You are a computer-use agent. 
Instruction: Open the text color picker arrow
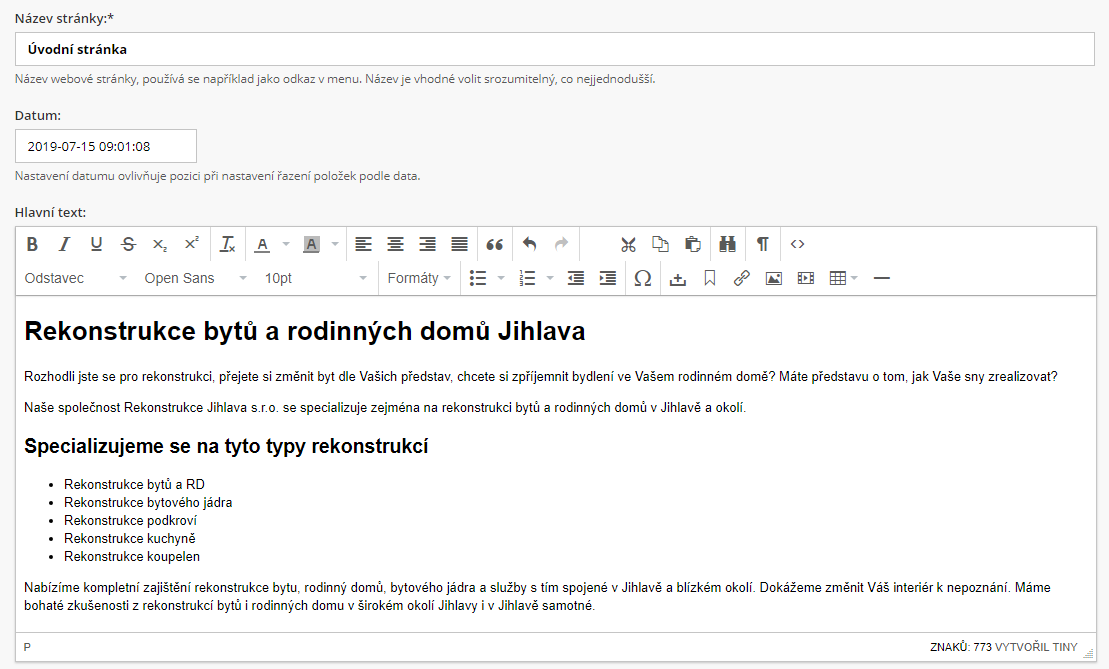click(x=286, y=244)
